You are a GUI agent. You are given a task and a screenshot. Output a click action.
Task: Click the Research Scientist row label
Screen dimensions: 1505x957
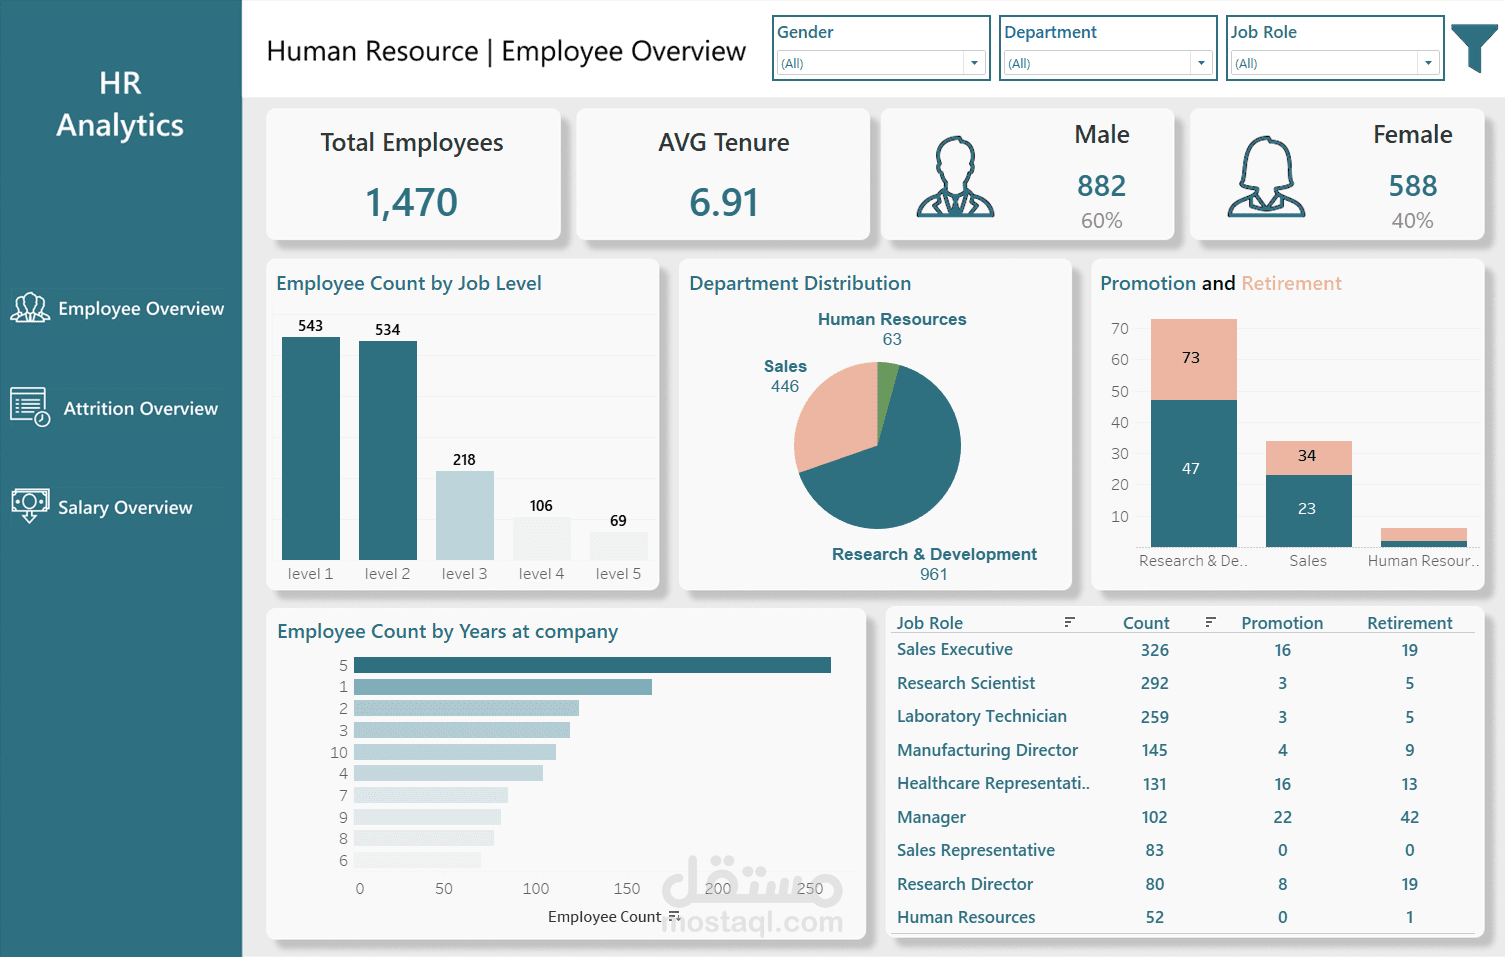tap(966, 683)
